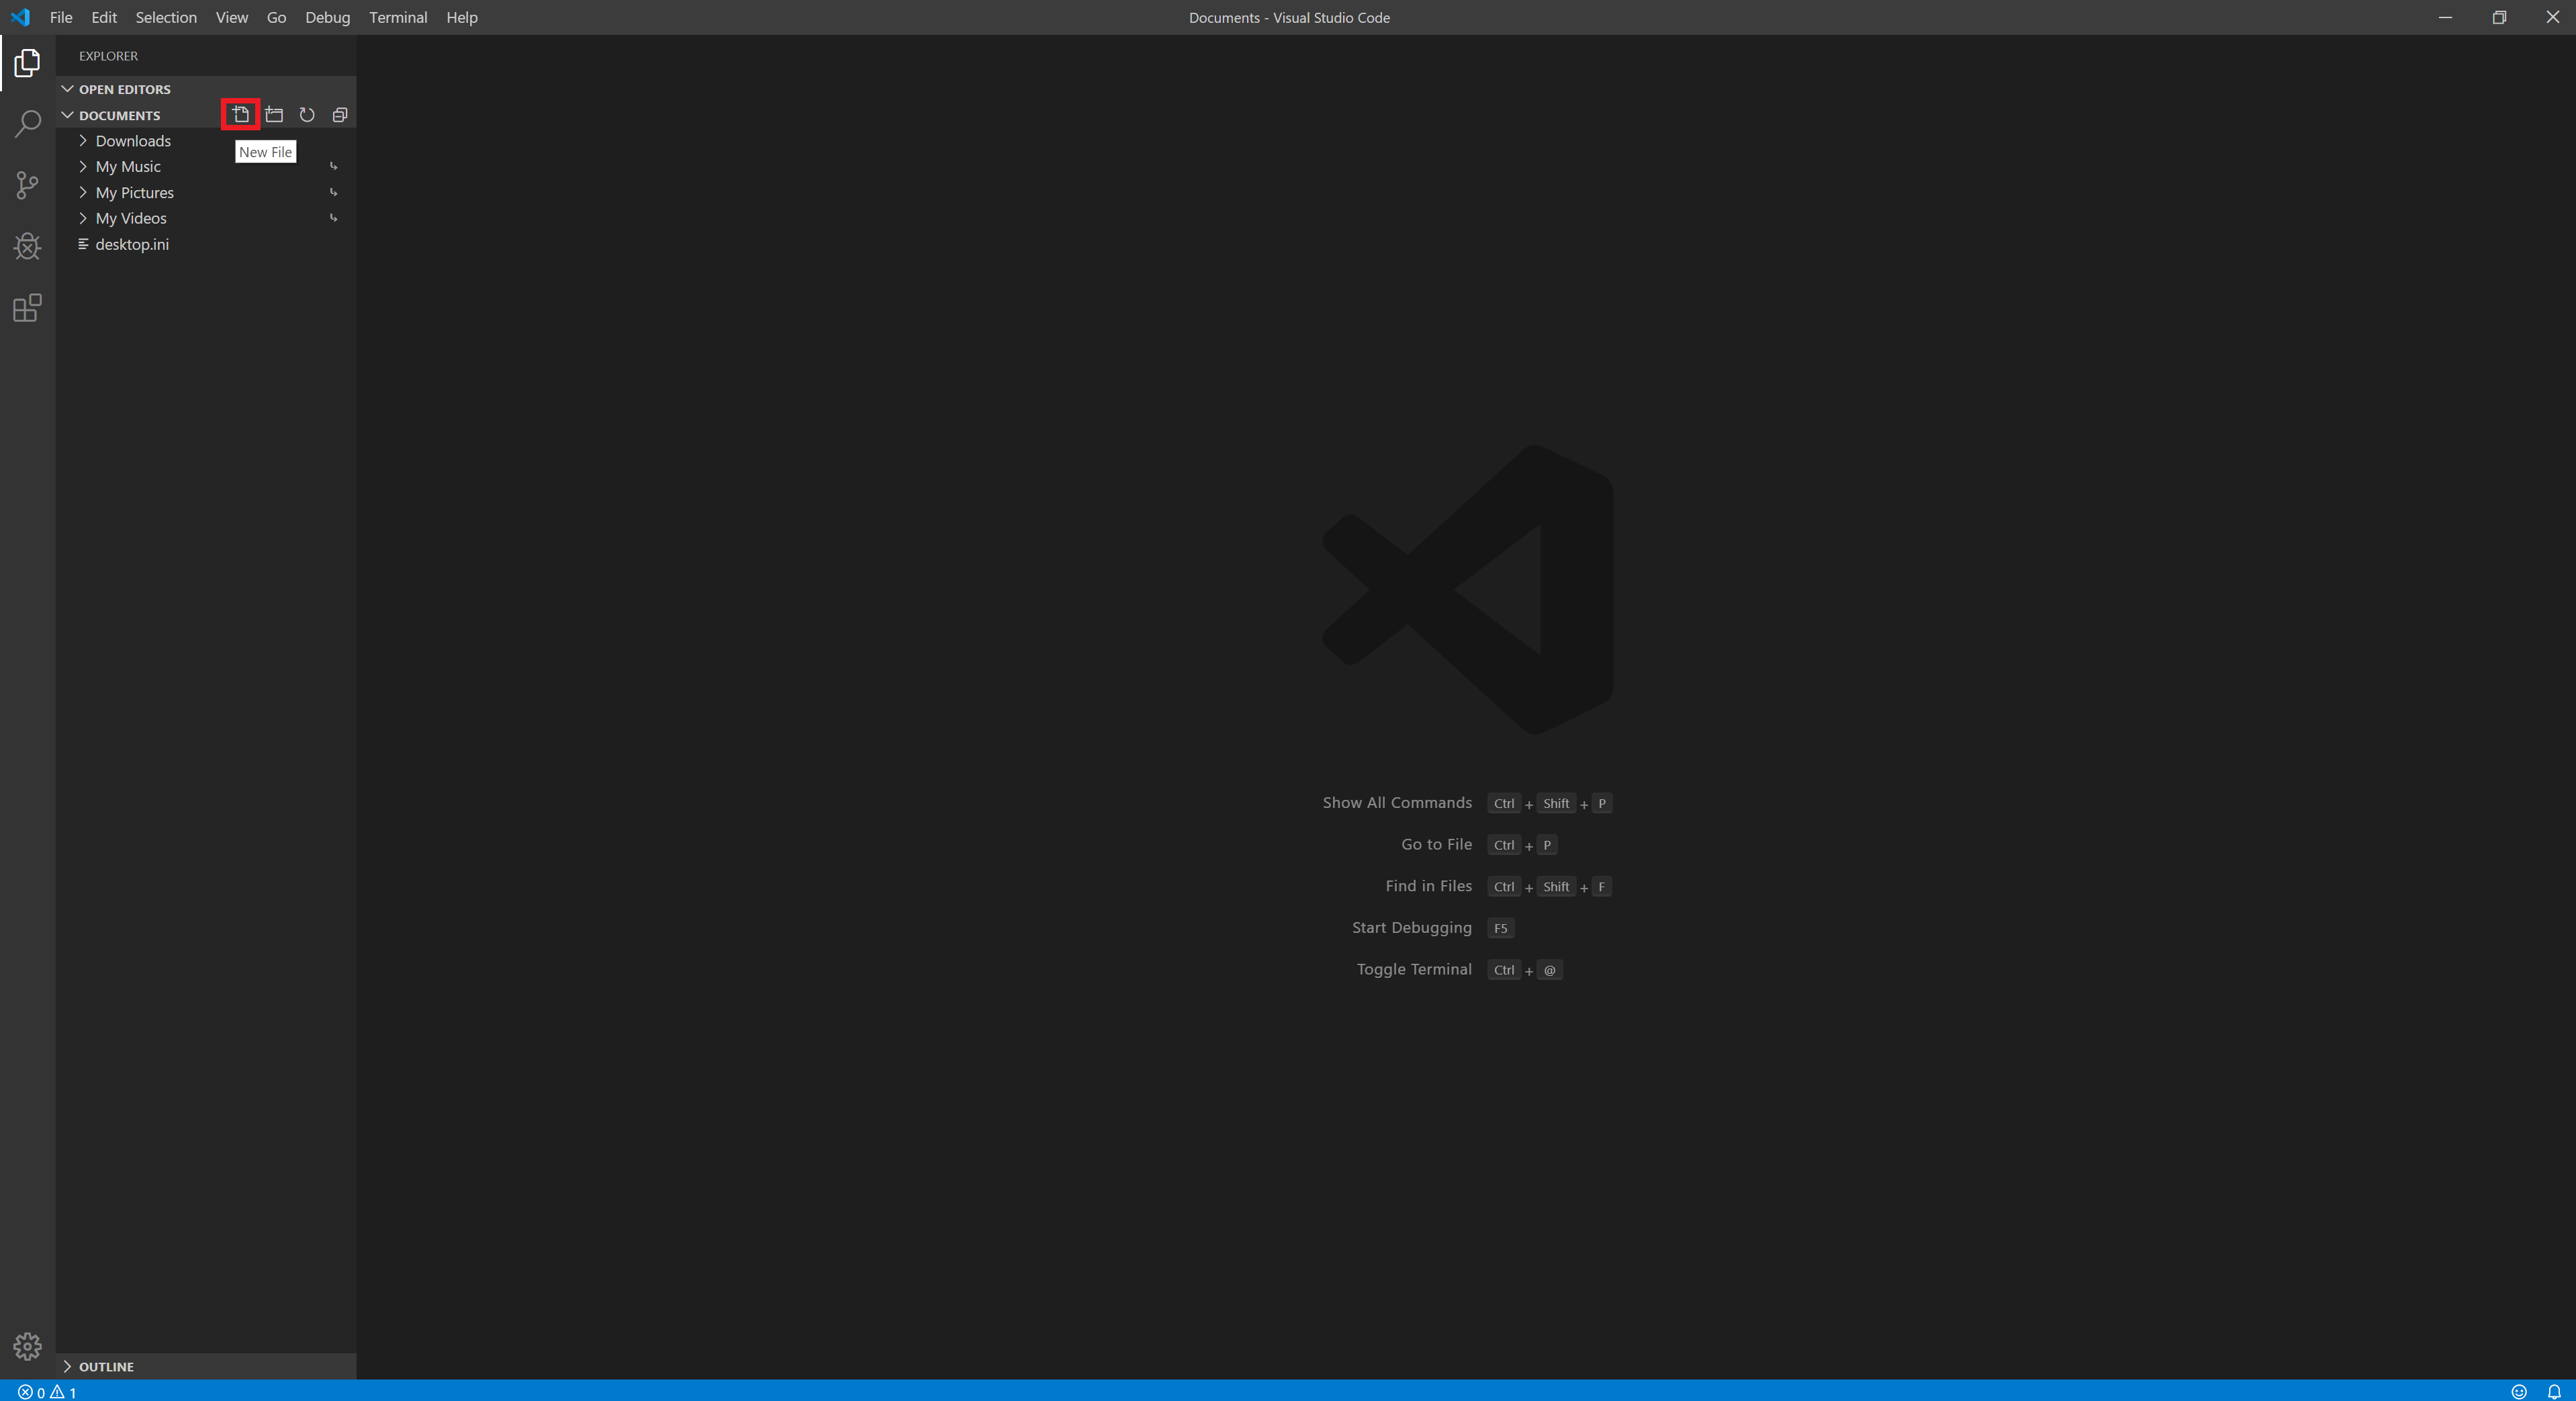Expand the My Pictures folder
Viewport: 2576px width, 1401px height.
pyautogui.click(x=134, y=193)
